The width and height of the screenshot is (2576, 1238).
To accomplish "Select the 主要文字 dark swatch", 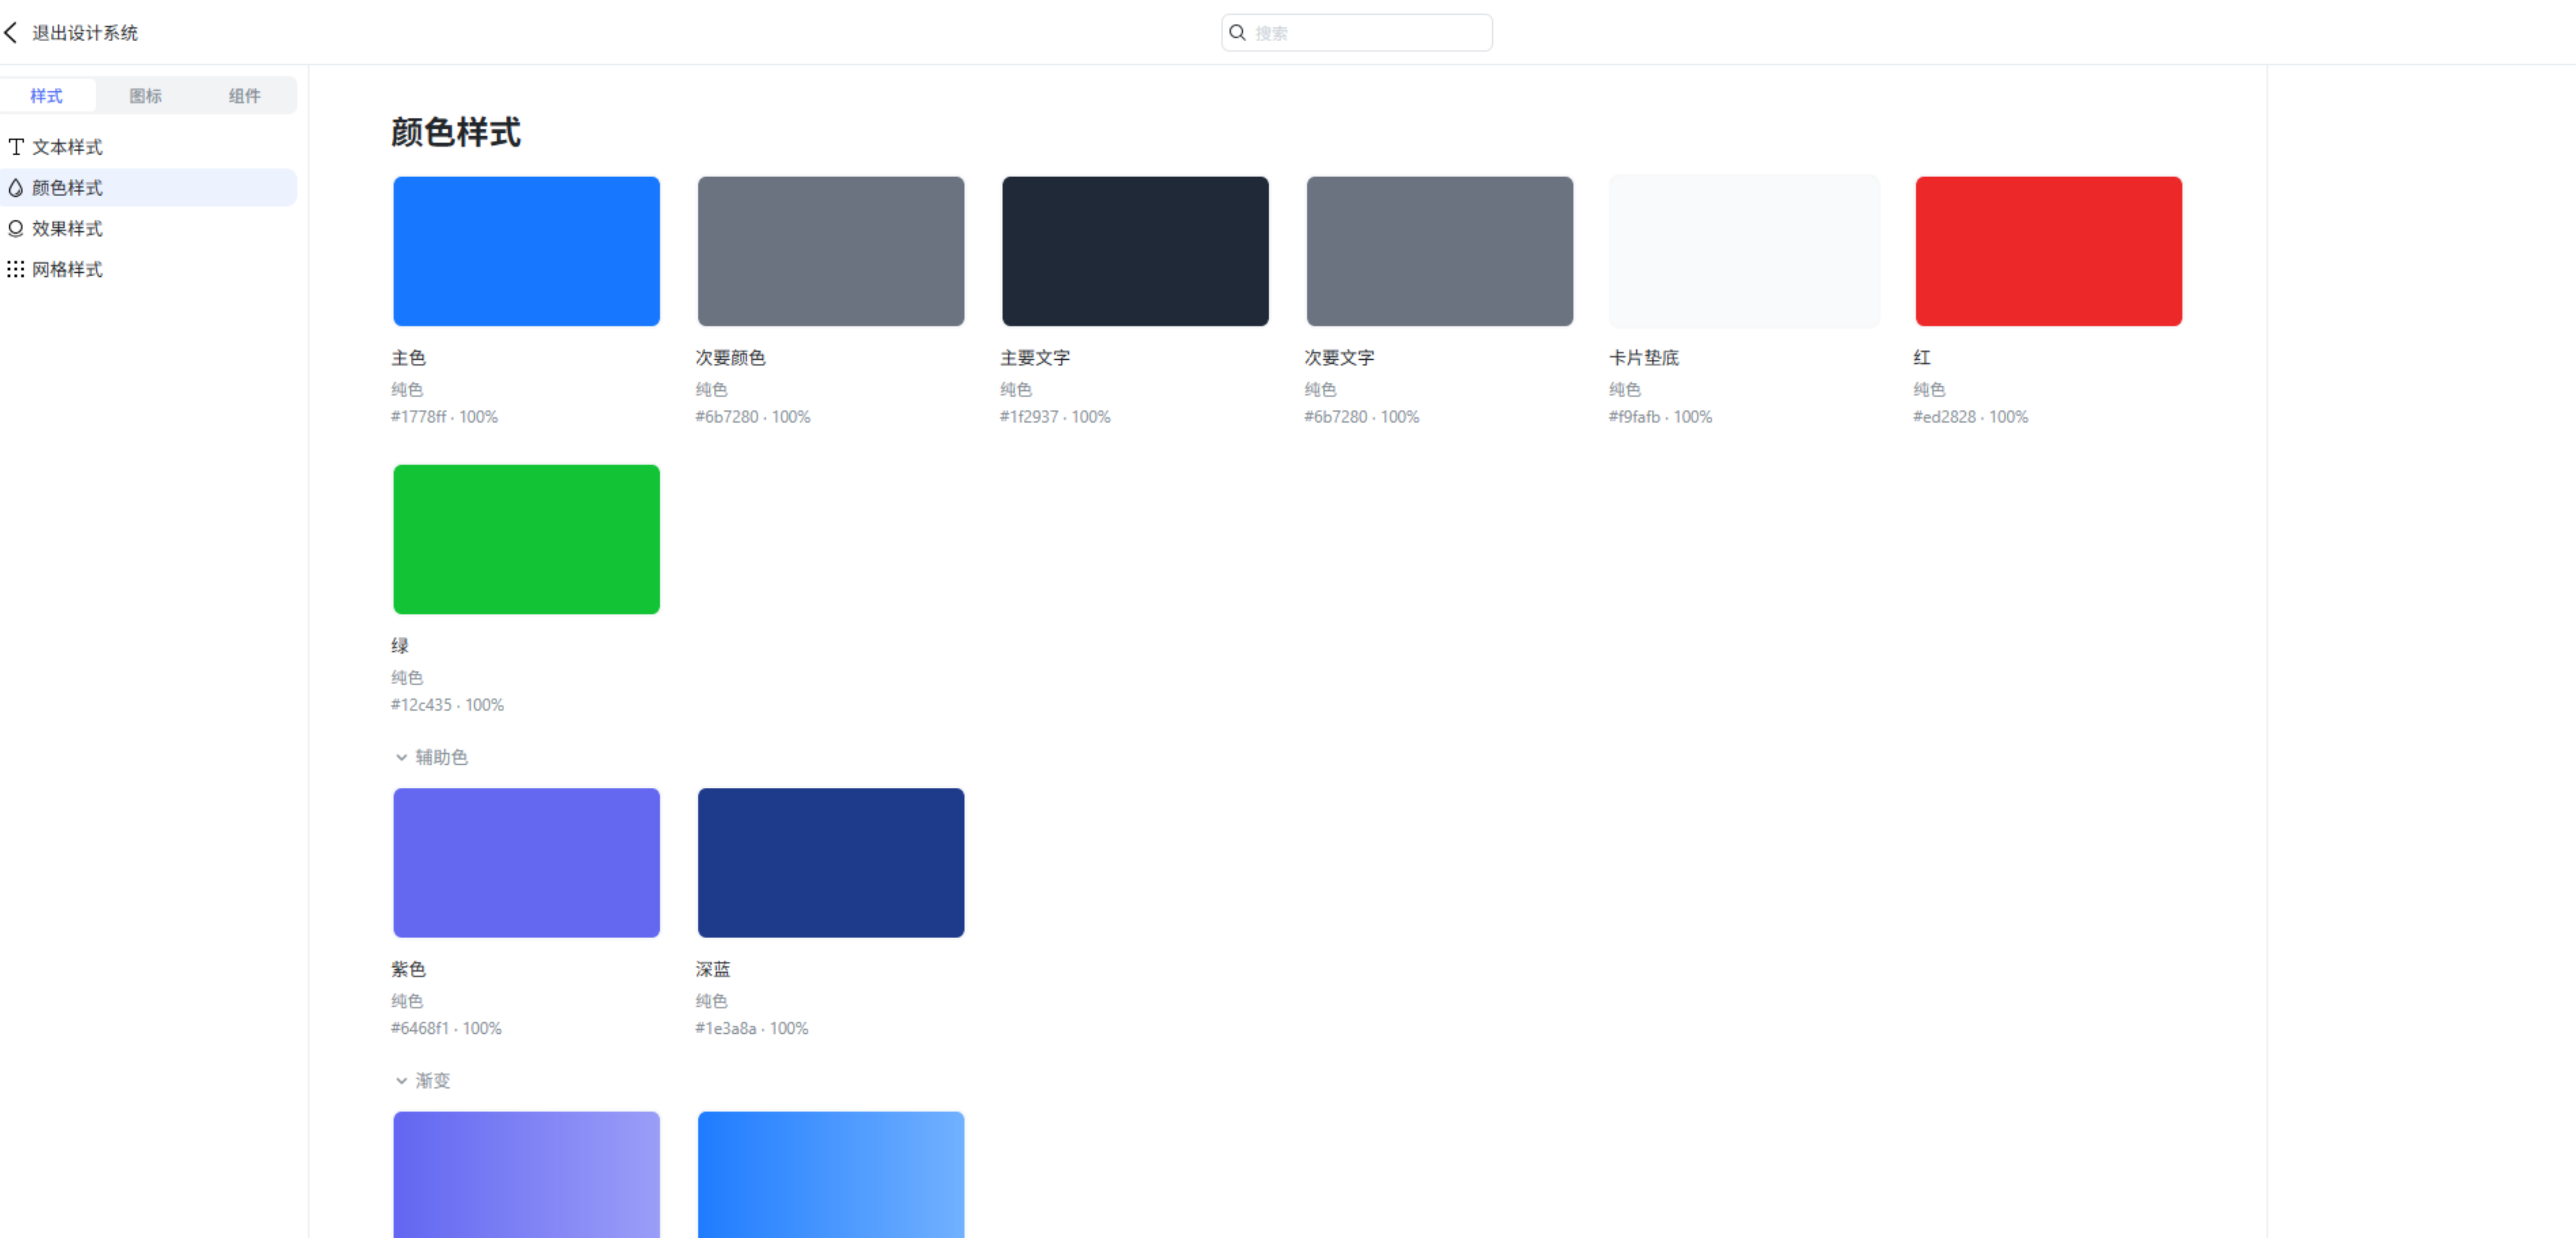I will pos(1136,251).
